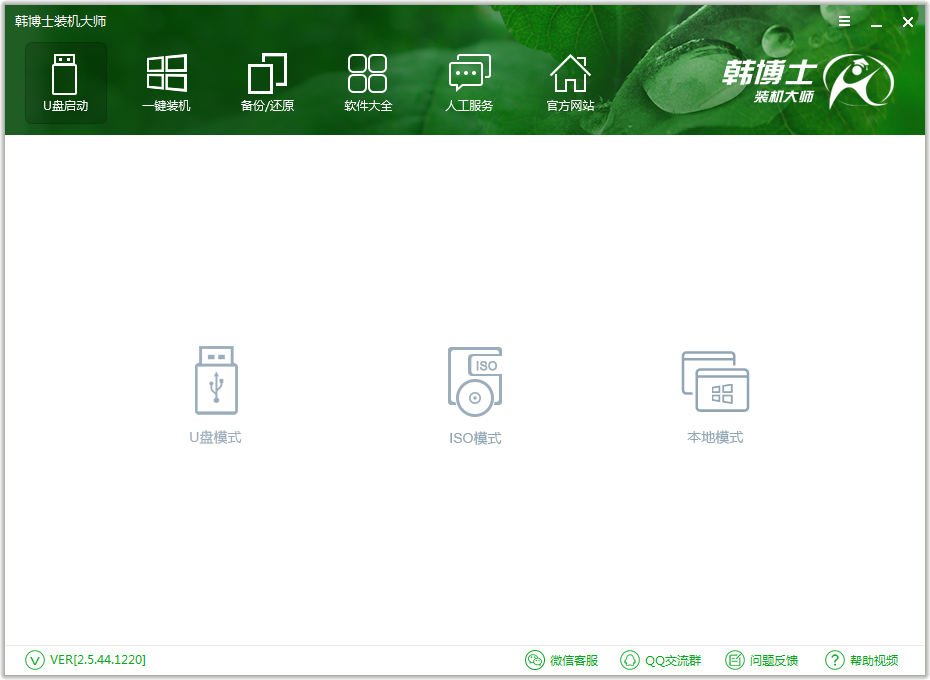Click the 韩博士 装机大师 logo
Viewport: 930px width, 680px height.
pos(808,81)
